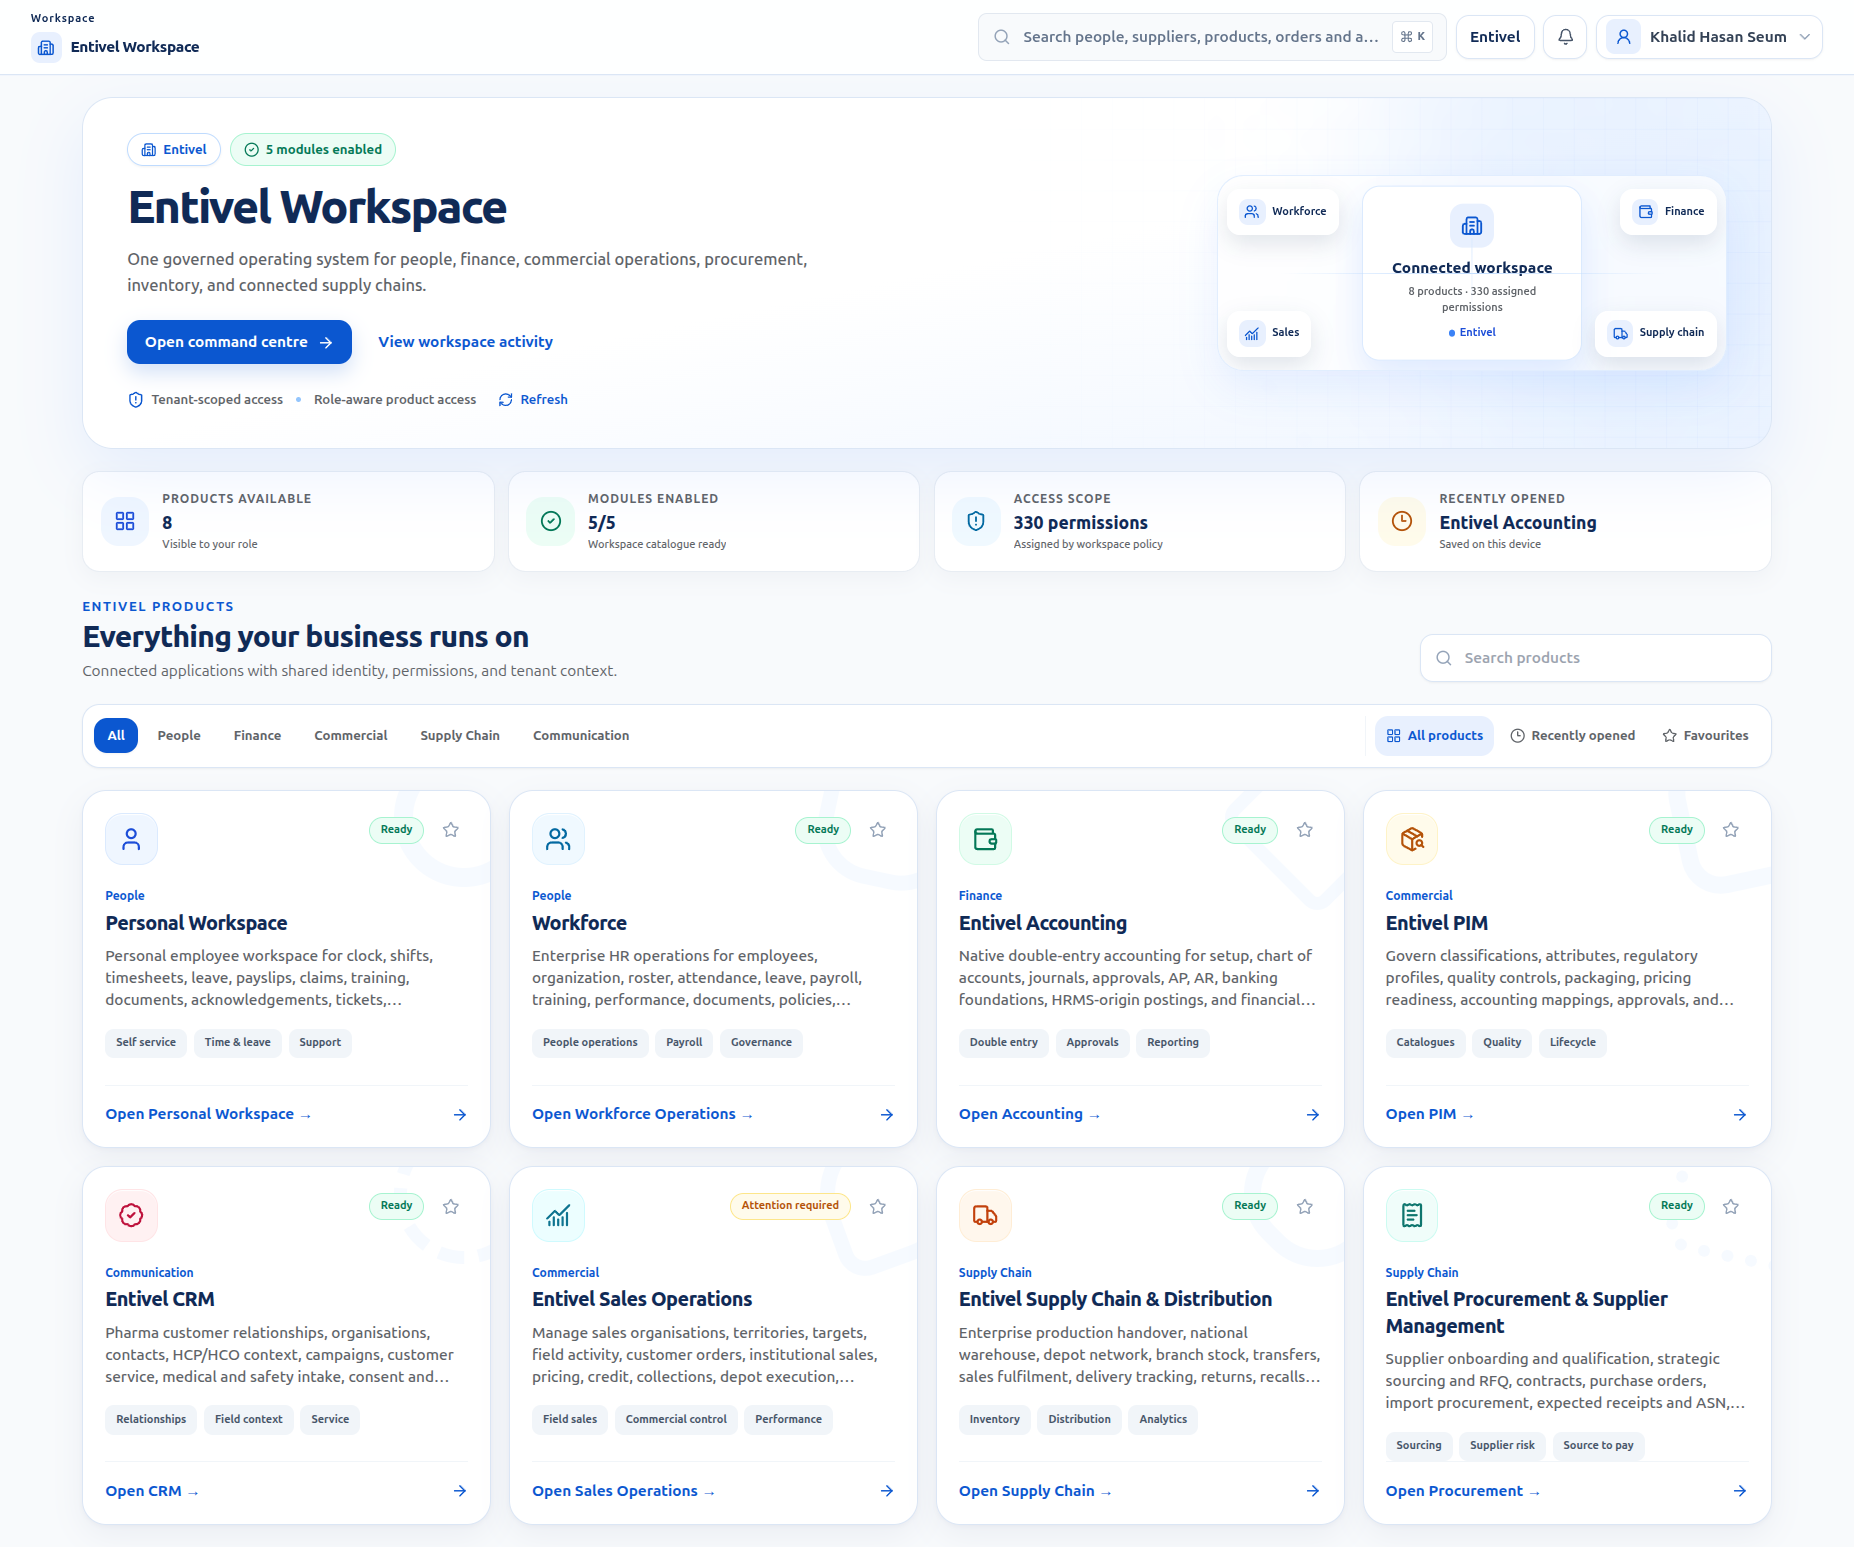Click the Entivel PIM package icon
Screen dimensions: 1854x1547
click(1412, 839)
